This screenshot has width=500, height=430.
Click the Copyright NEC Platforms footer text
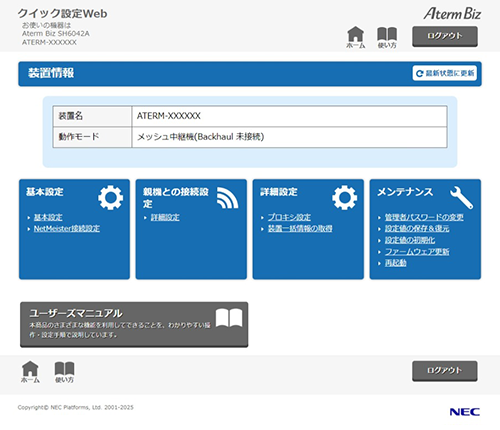[75, 407]
